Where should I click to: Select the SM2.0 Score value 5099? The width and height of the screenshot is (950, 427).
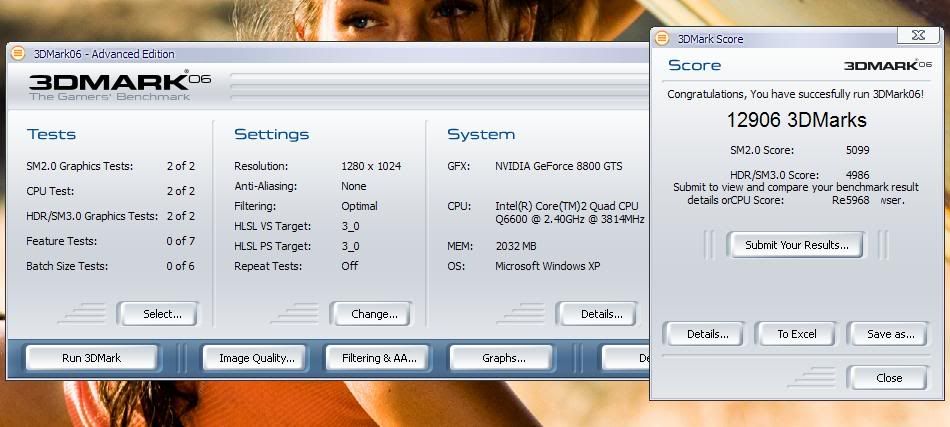click(857, 150)
